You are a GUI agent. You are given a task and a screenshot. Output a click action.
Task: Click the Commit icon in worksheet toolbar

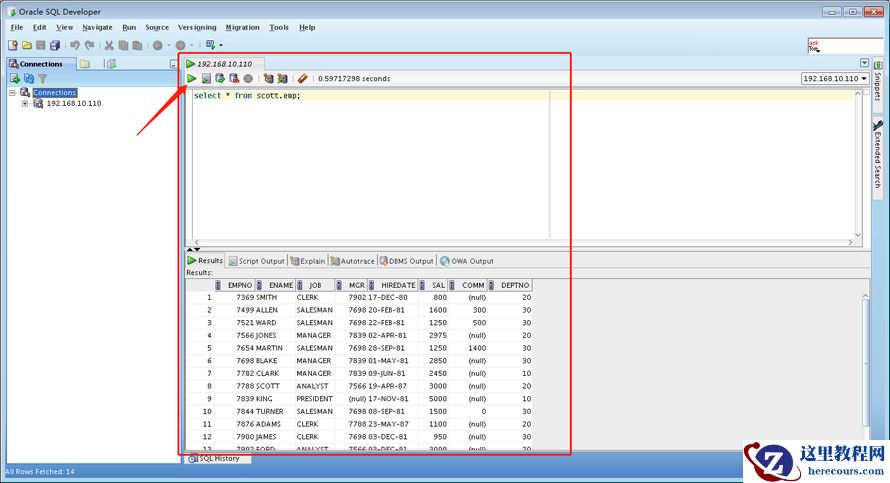(x=220, y=78)
